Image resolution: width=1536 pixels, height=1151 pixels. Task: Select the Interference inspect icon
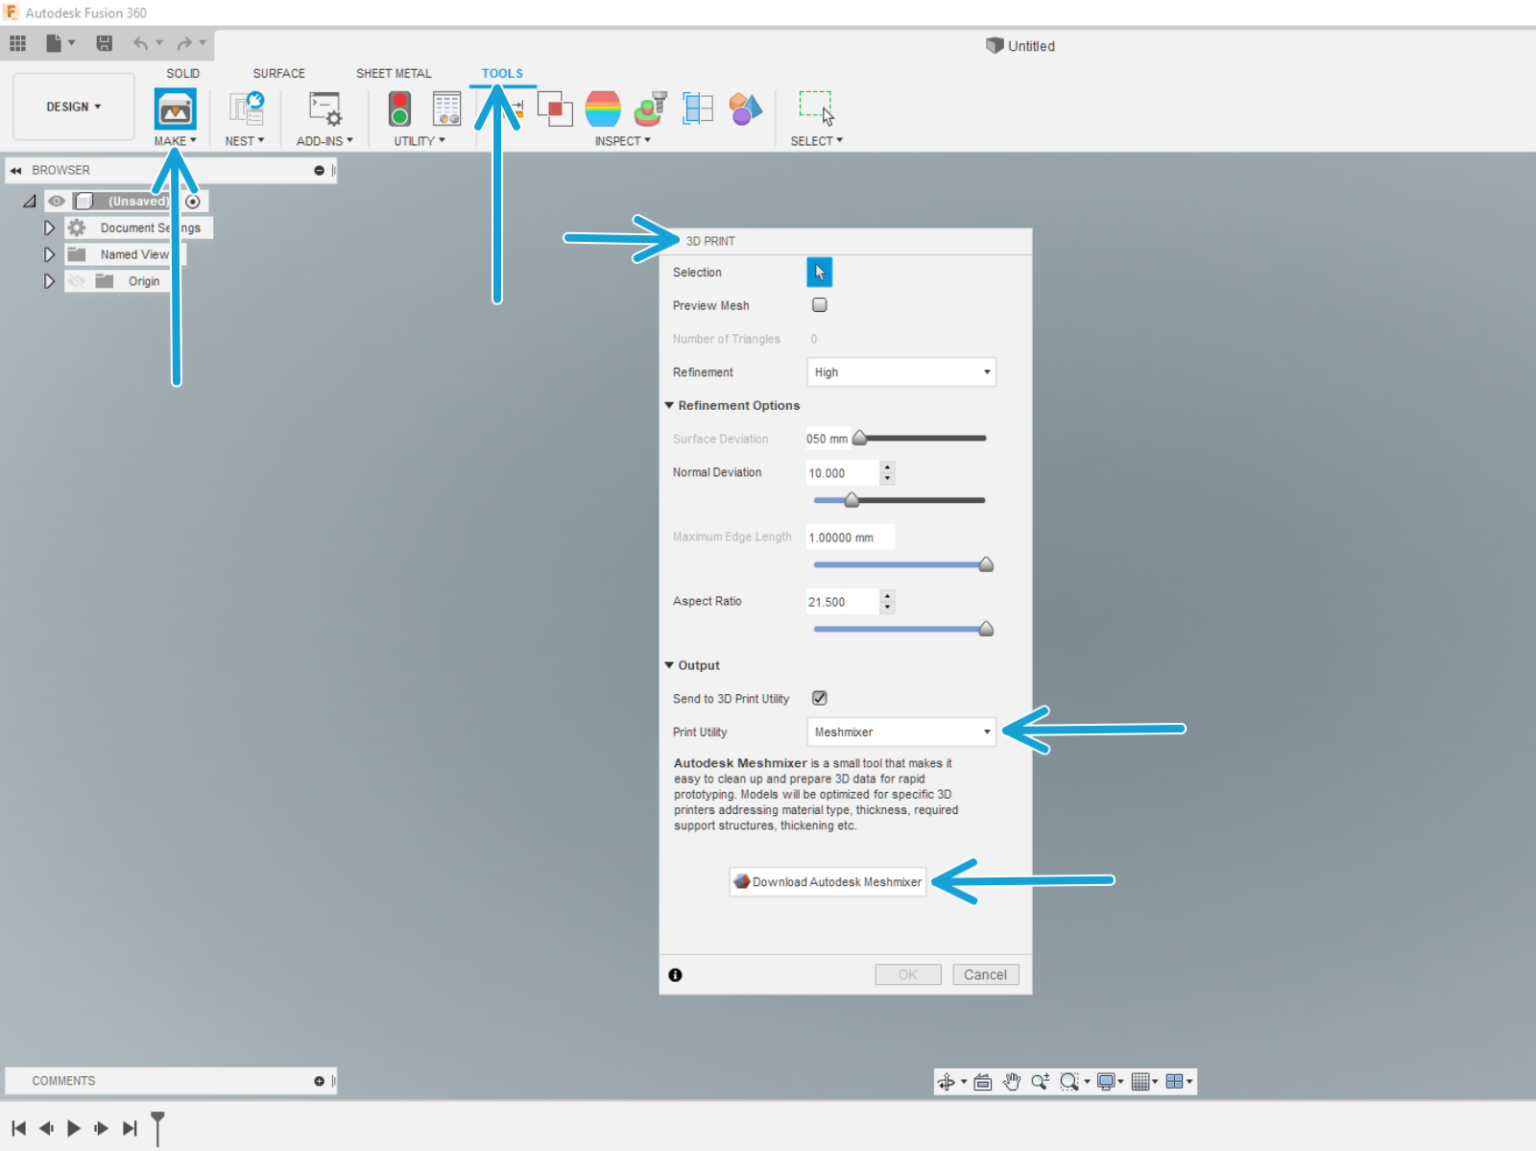point(554,108)
